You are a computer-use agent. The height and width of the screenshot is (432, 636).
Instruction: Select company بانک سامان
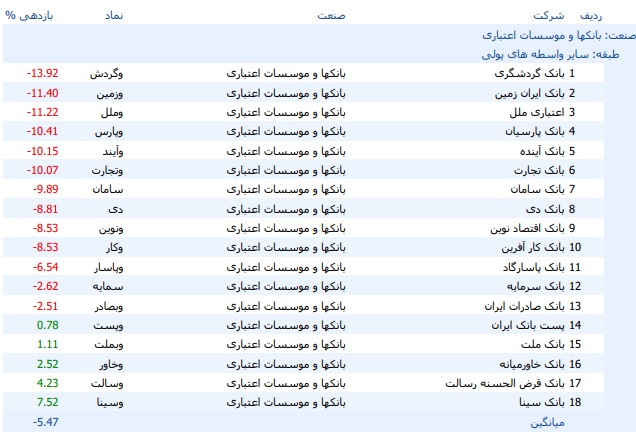point(537,189)
